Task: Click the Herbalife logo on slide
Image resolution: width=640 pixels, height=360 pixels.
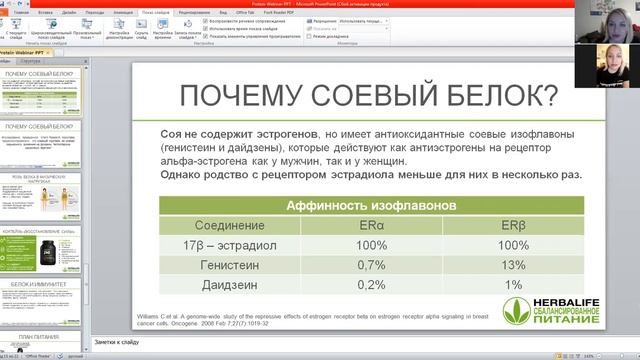Action: 551,311
